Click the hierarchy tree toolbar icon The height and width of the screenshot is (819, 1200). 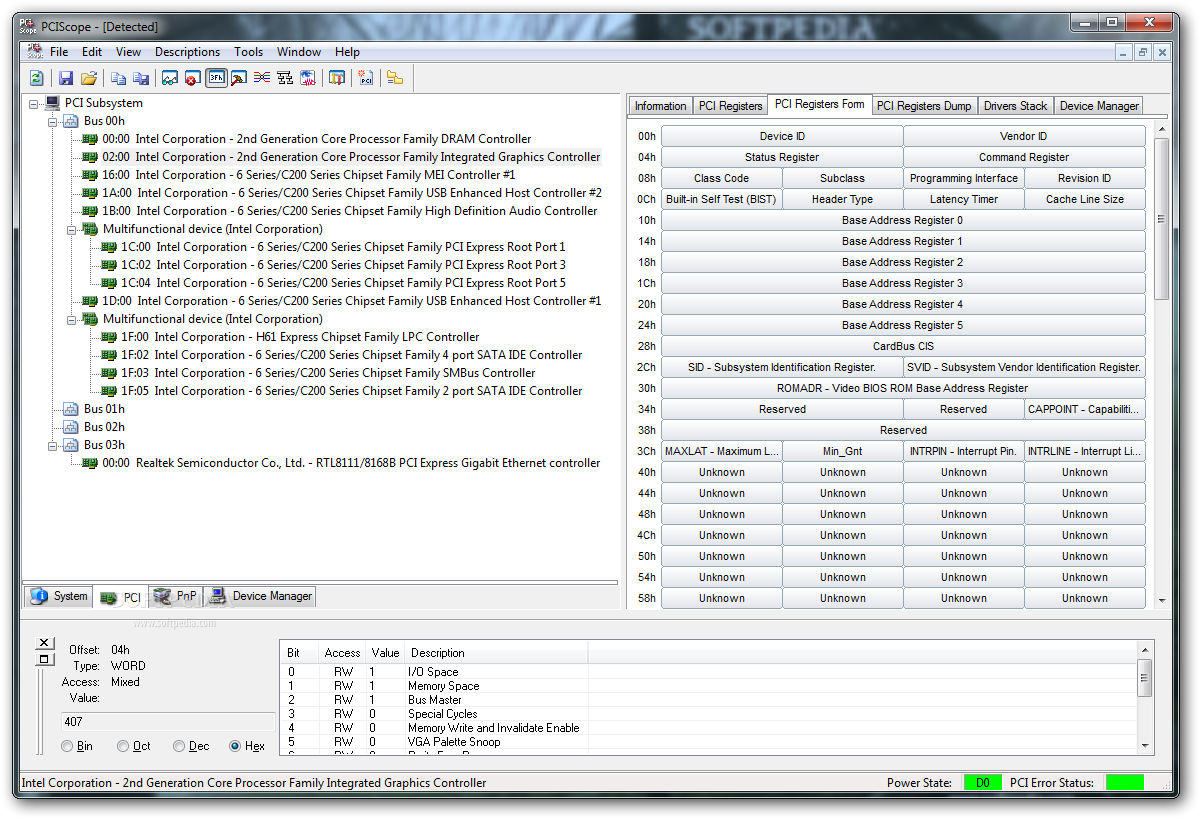285,78
